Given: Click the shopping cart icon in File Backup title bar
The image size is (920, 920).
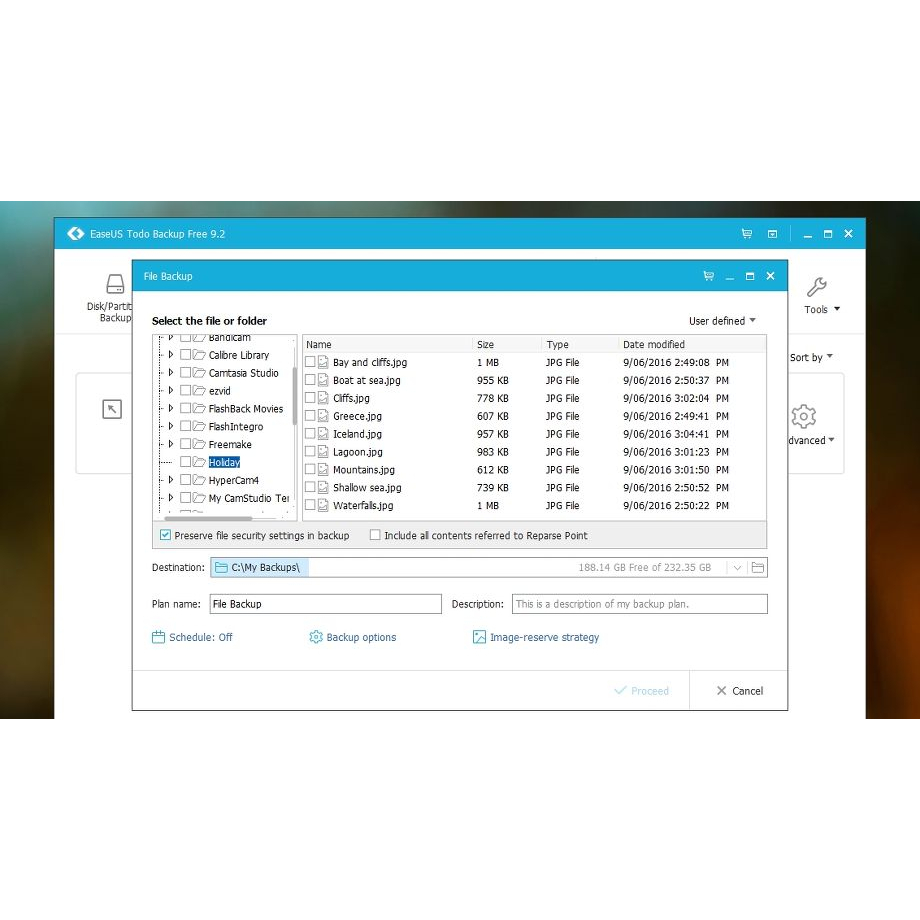Looking at the screenshot, I should 708,276.
